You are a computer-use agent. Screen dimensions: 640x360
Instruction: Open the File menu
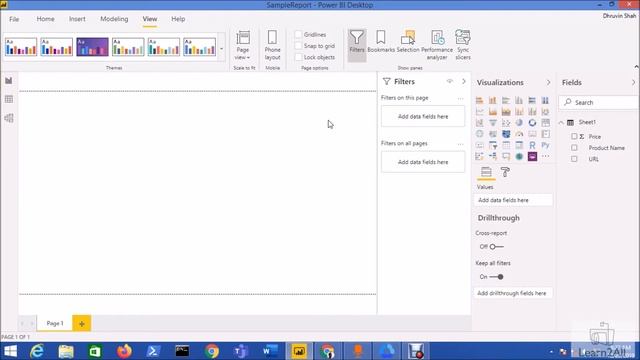click(14, 19)
